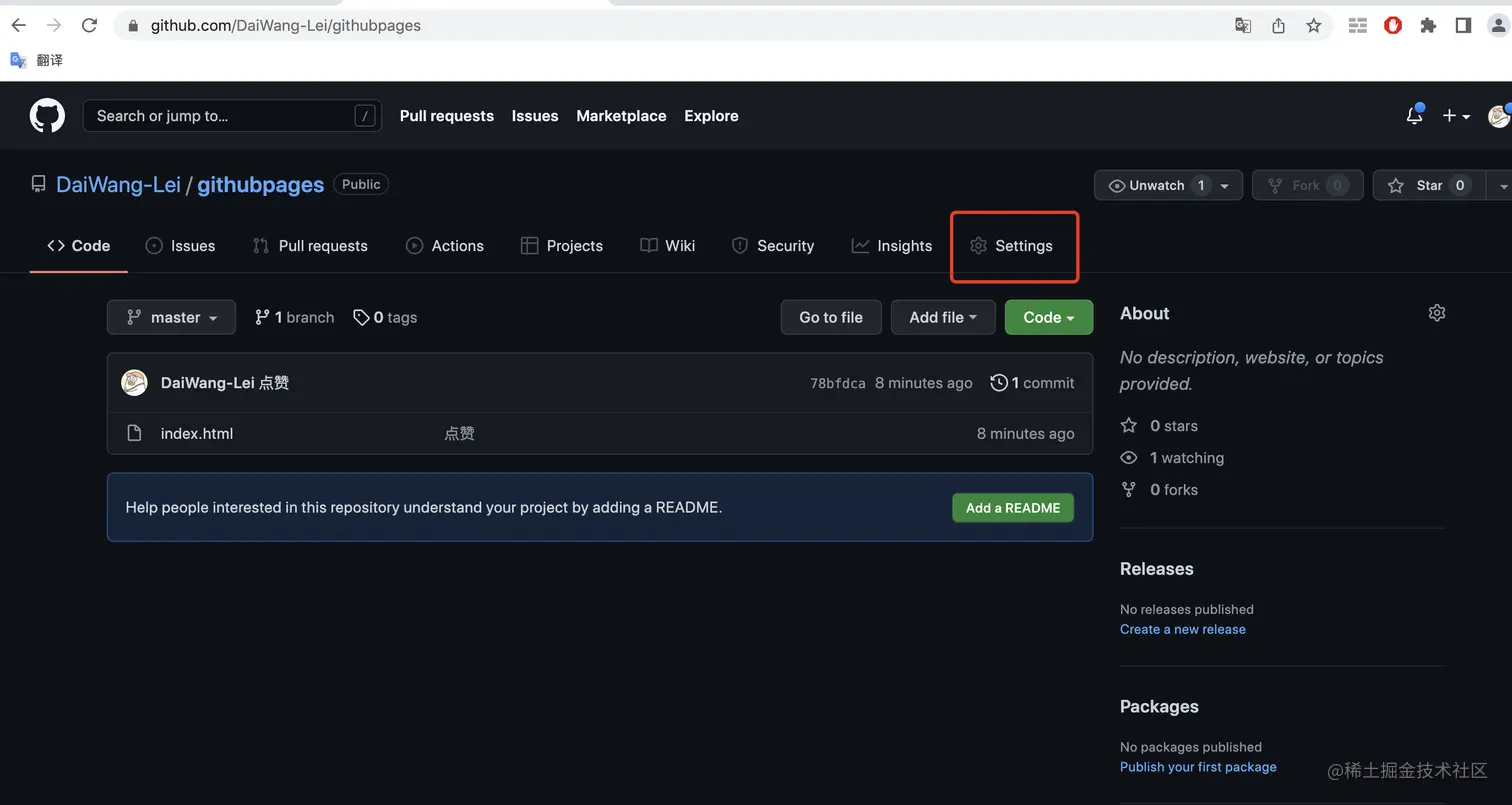Open the notifications bell
The image size is (1512, 805).
click(x=1414, y=116)
